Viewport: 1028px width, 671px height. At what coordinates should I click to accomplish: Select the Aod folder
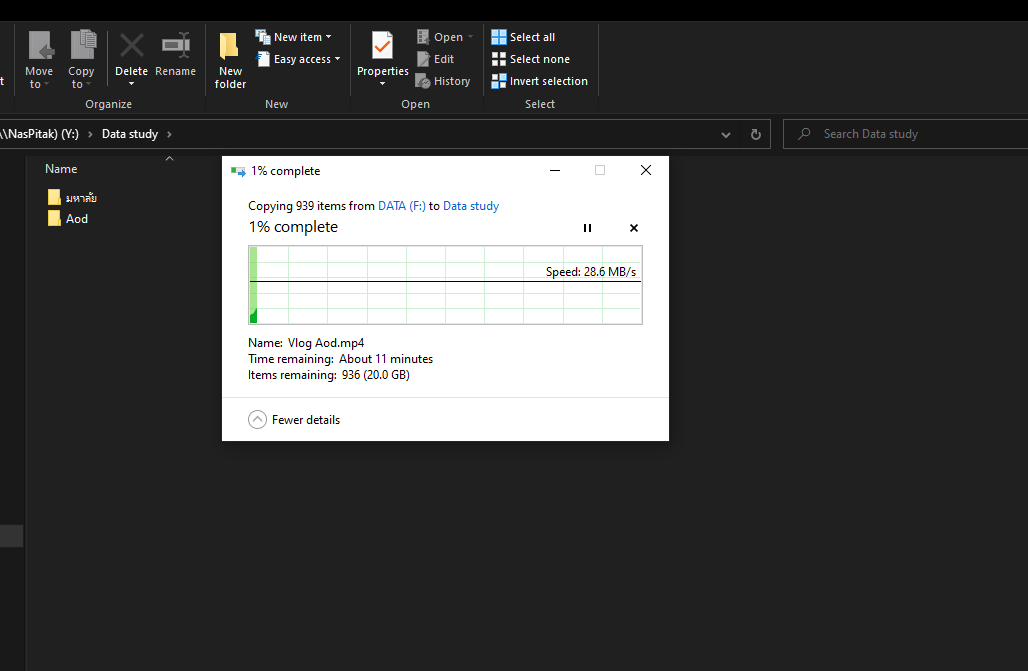click(x=68, y=218)
